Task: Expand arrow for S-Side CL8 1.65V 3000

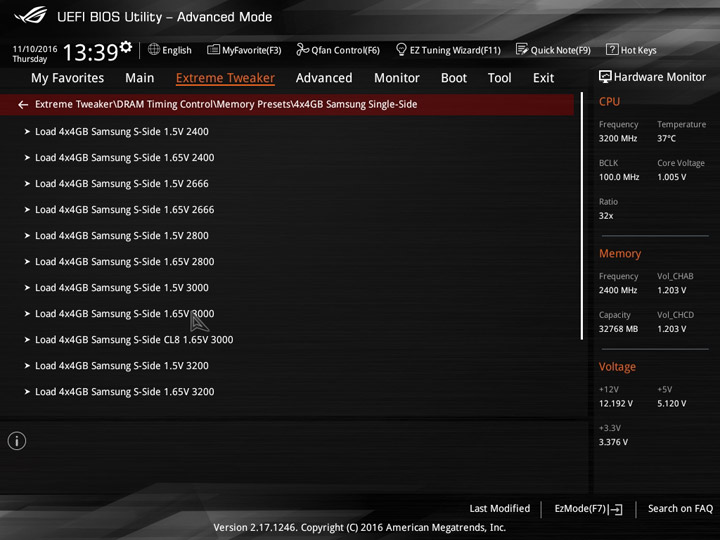Action: [27, 340]
